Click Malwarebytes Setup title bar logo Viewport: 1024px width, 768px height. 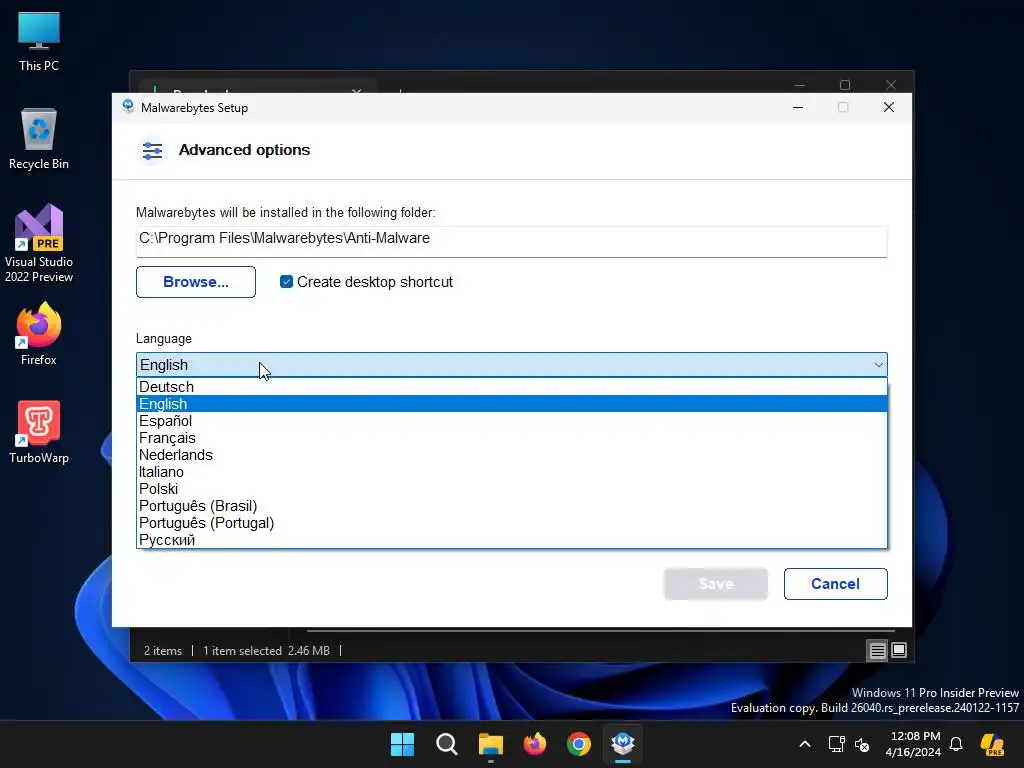pos(128,107)
